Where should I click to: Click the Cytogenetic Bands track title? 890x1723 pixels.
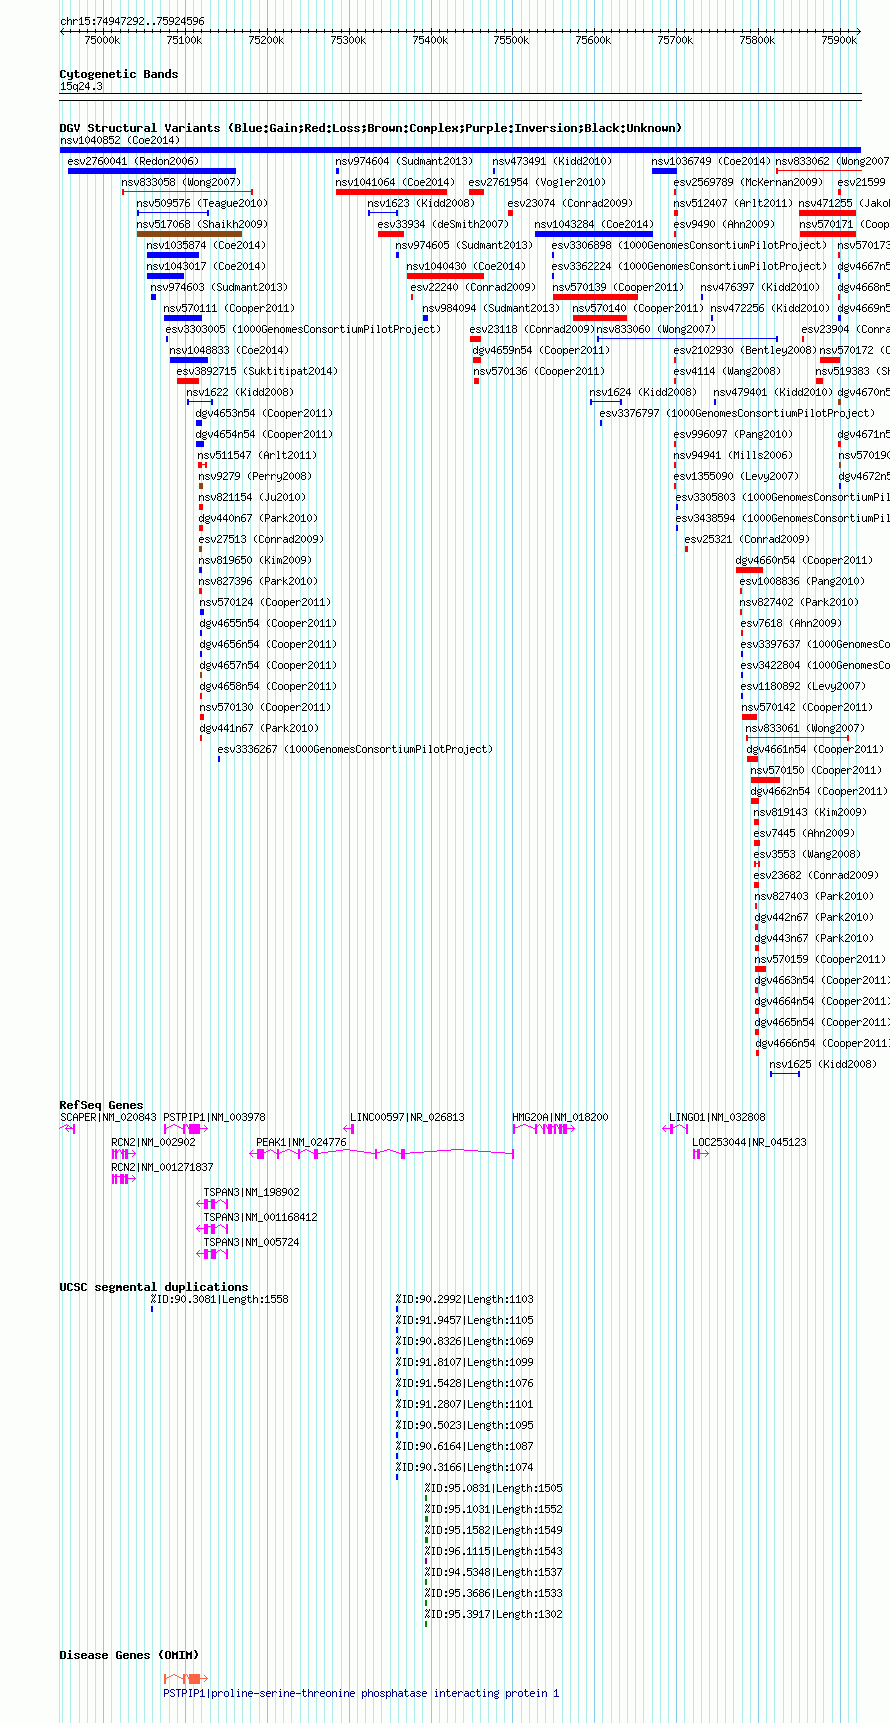click(119, 74)
